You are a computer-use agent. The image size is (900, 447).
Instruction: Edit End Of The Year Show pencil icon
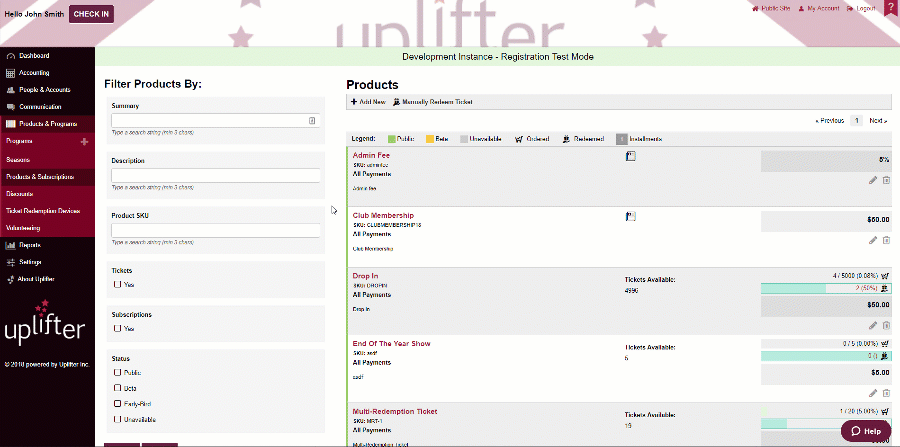pos(873,393)
